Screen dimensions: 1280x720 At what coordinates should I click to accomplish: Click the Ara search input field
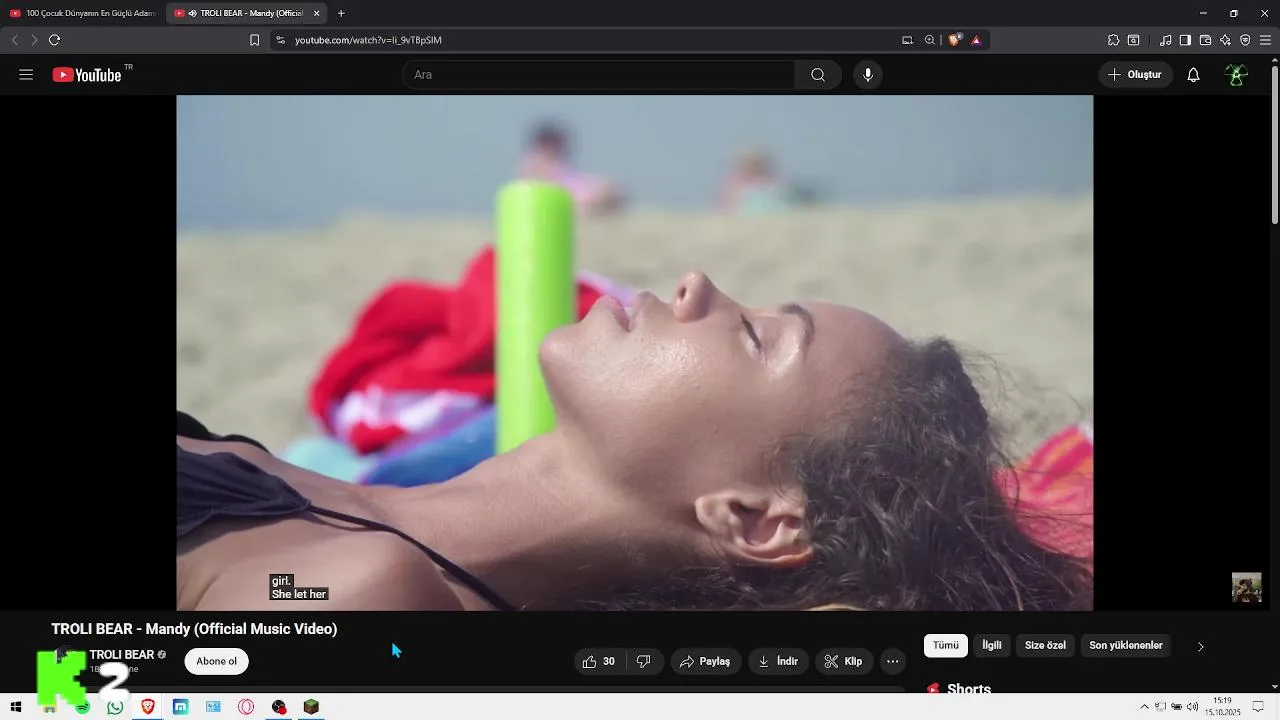pyautogui.click(x=598, y=75)
